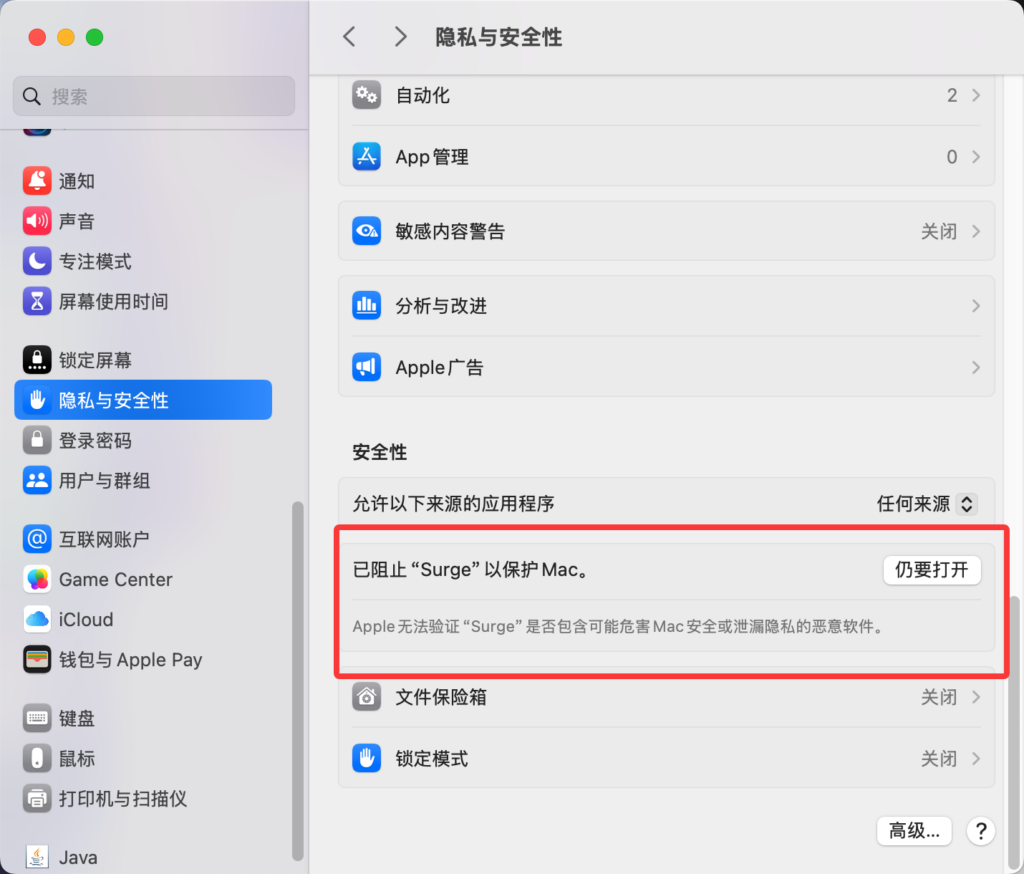
Task: Click the 隐私与安全性 hand icon in sidebar
Action: coord(37,400)
